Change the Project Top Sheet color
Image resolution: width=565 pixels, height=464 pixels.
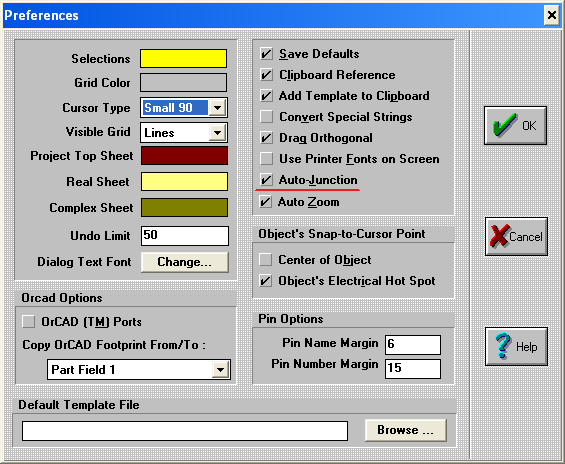(184, 156)
